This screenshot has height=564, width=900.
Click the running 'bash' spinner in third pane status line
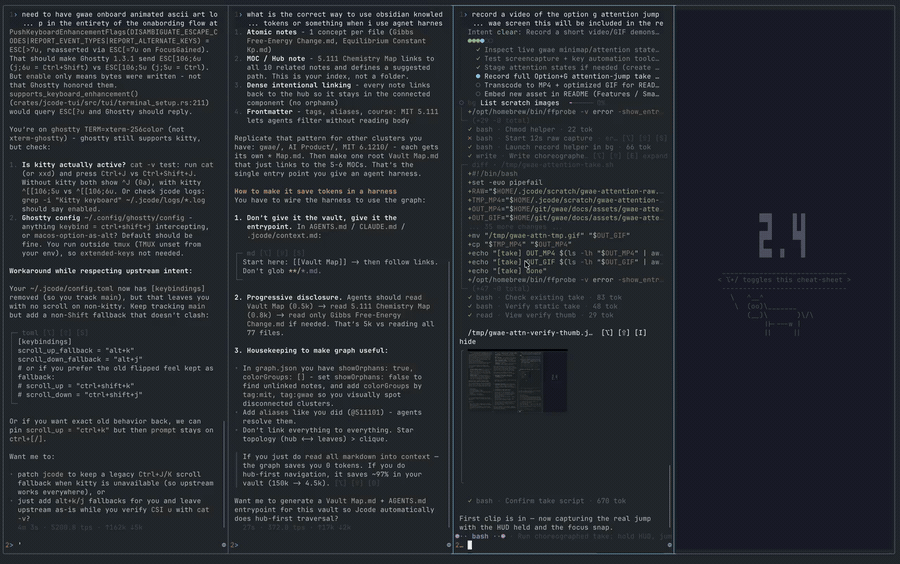[480, 536]
